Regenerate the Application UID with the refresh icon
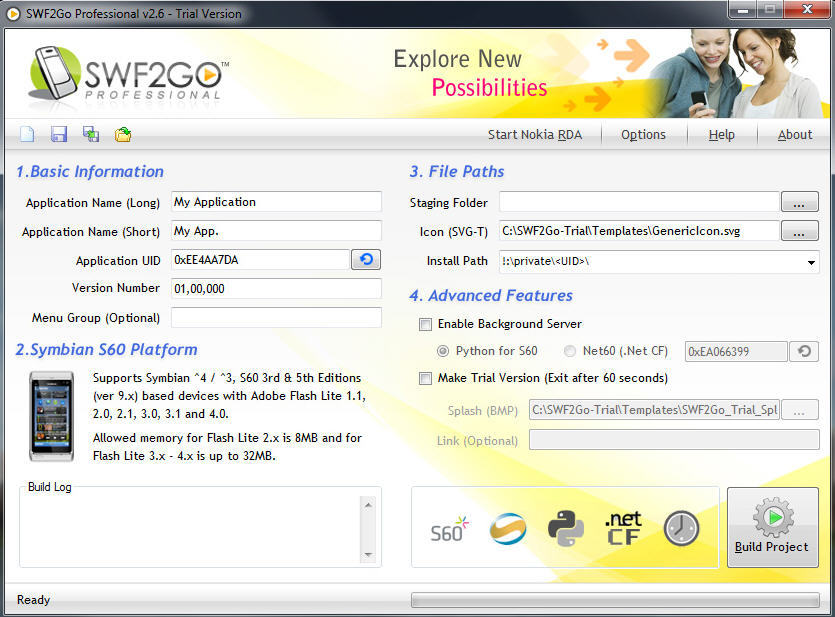The image size is (835, 617). click(366, 259)
